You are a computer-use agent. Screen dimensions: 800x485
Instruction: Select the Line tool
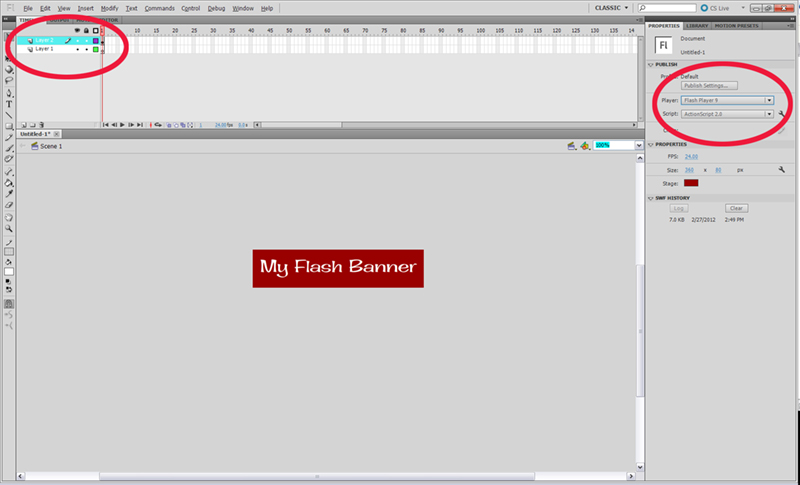click(9, 115)
